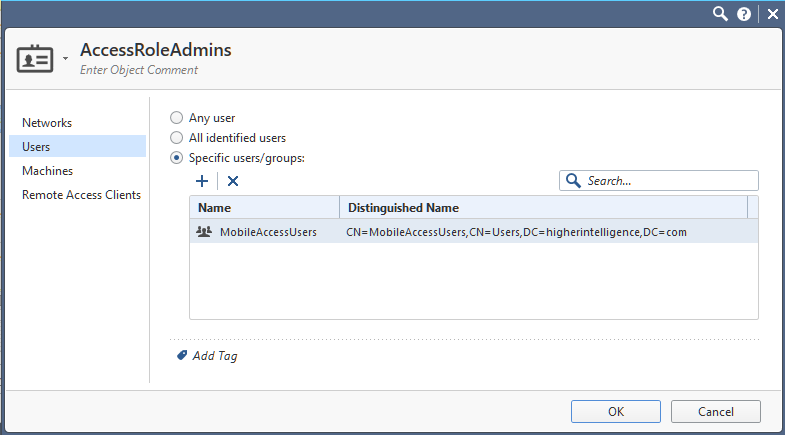The image size is (785, 435).
Task: Edit the AccessRoleAdmins object name
Action: tap(156, 50)
